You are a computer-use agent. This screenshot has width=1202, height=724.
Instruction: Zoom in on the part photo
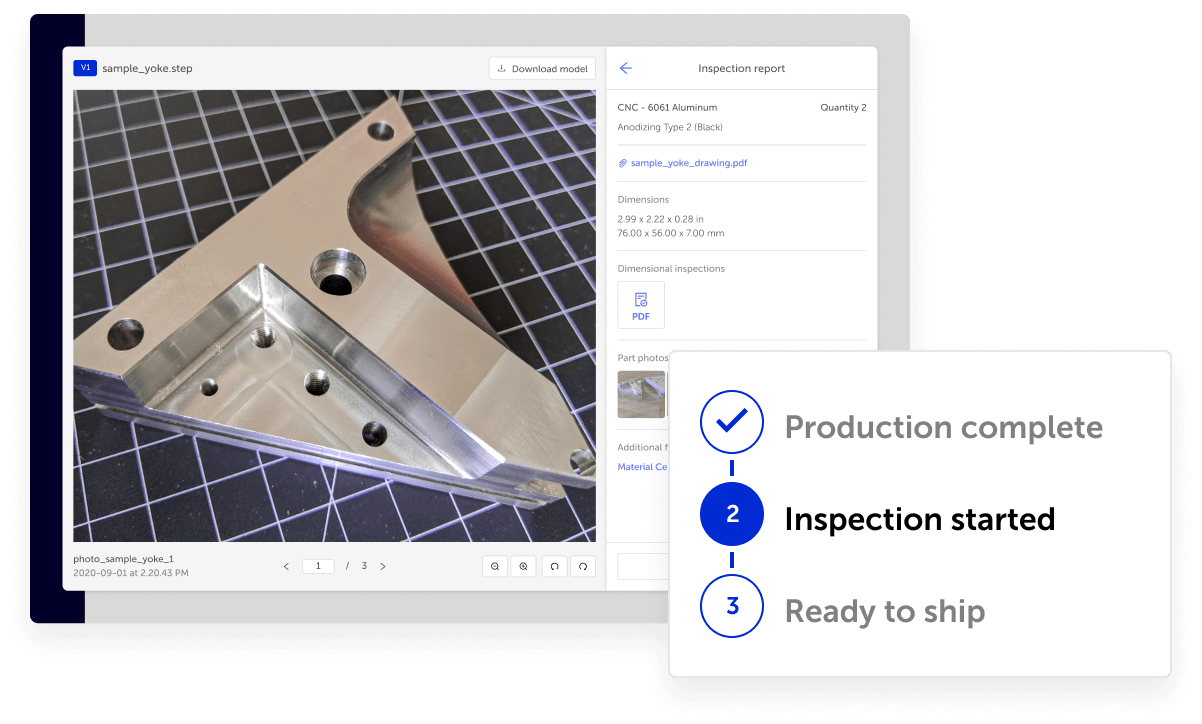pos(524,566)
